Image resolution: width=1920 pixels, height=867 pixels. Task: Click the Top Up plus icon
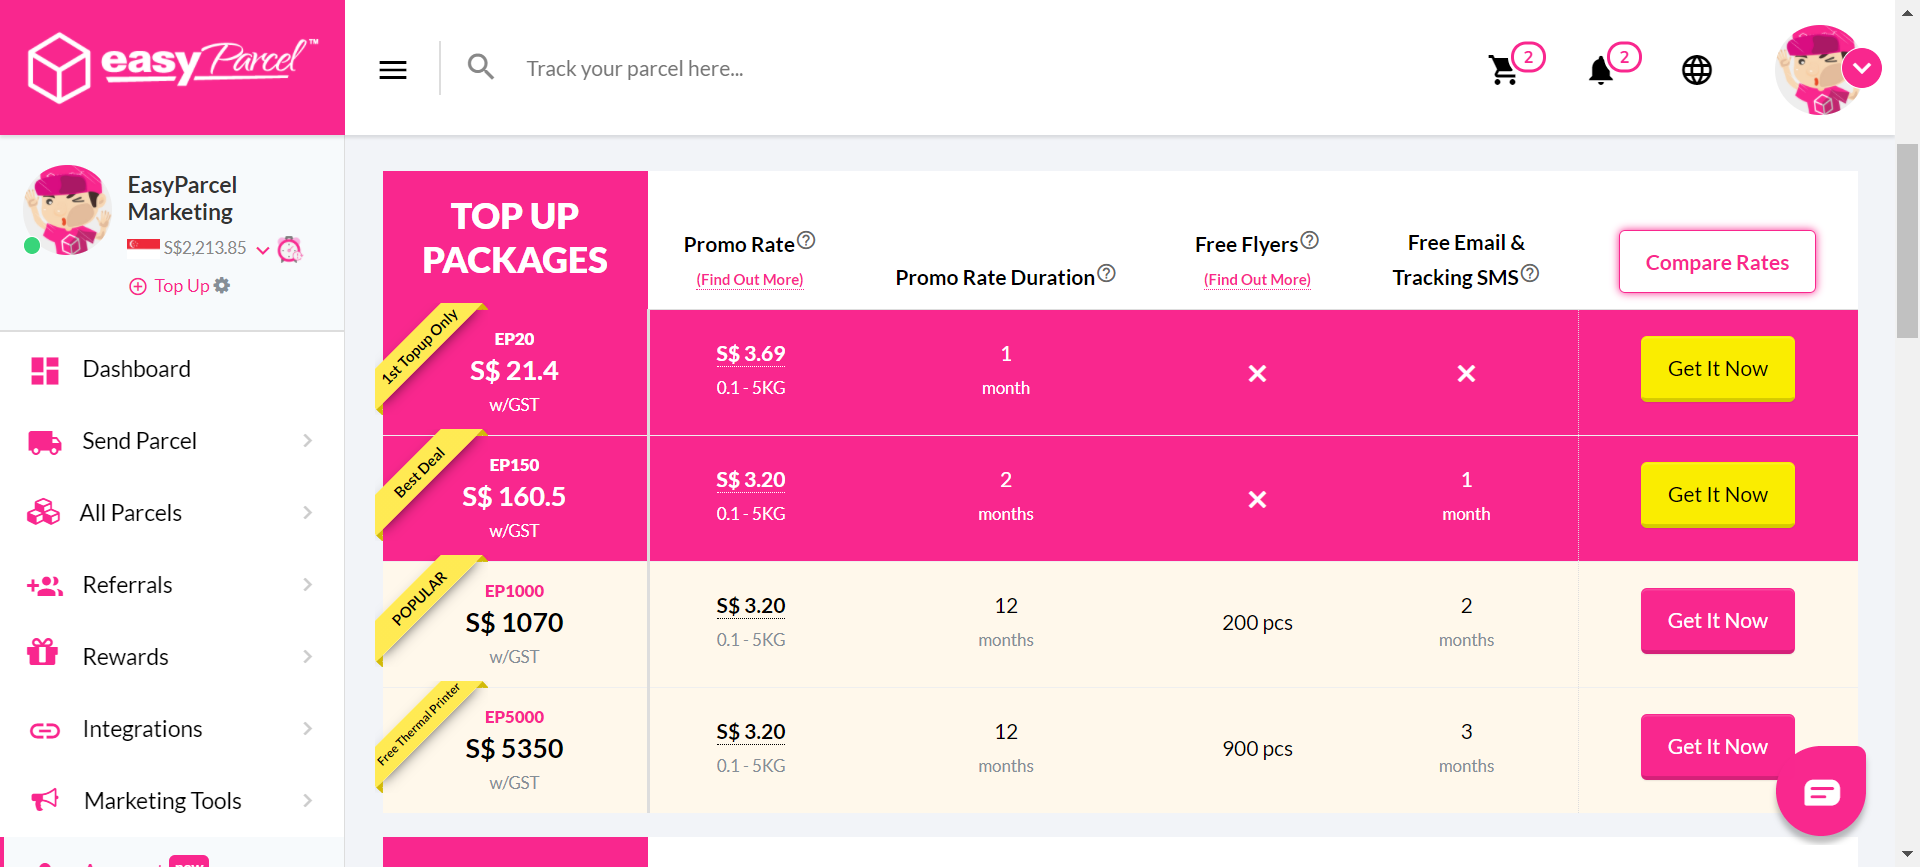tap(138, 287)
